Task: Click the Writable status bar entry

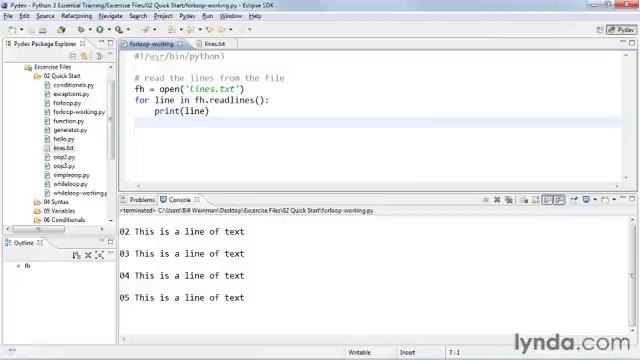Action: 360,352
